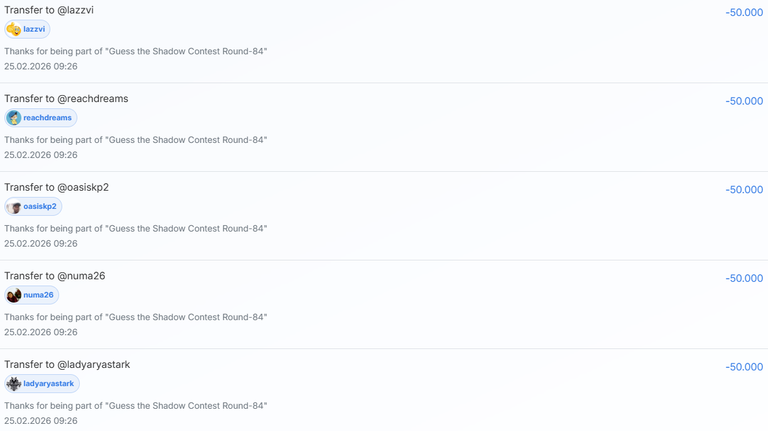
Task: Open the lazzvi username link
Action: click(34, 30)
